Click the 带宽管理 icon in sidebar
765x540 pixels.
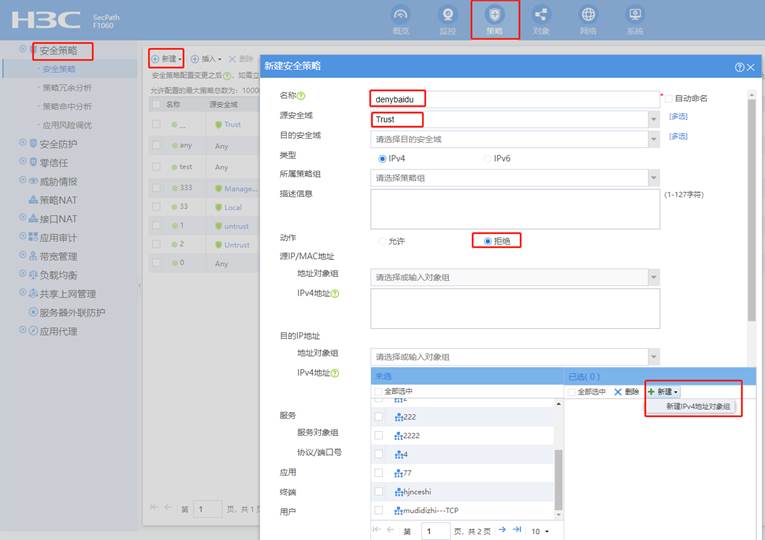(x=33, y=256)
